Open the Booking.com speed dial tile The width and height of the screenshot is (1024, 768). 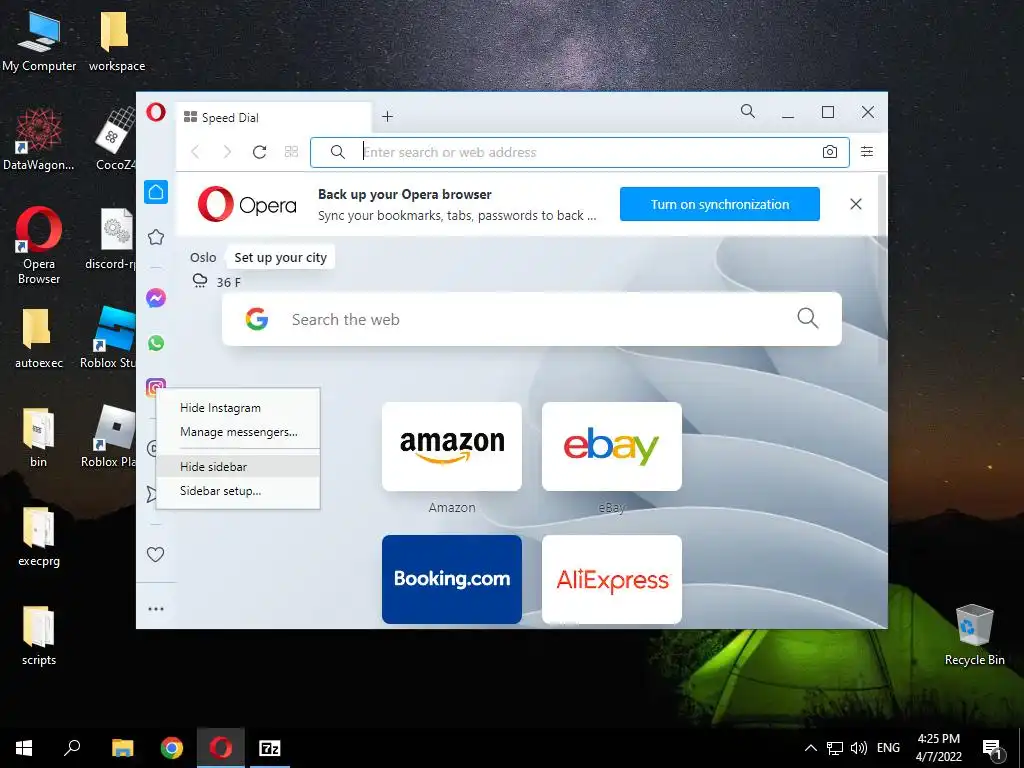point(452,579)
